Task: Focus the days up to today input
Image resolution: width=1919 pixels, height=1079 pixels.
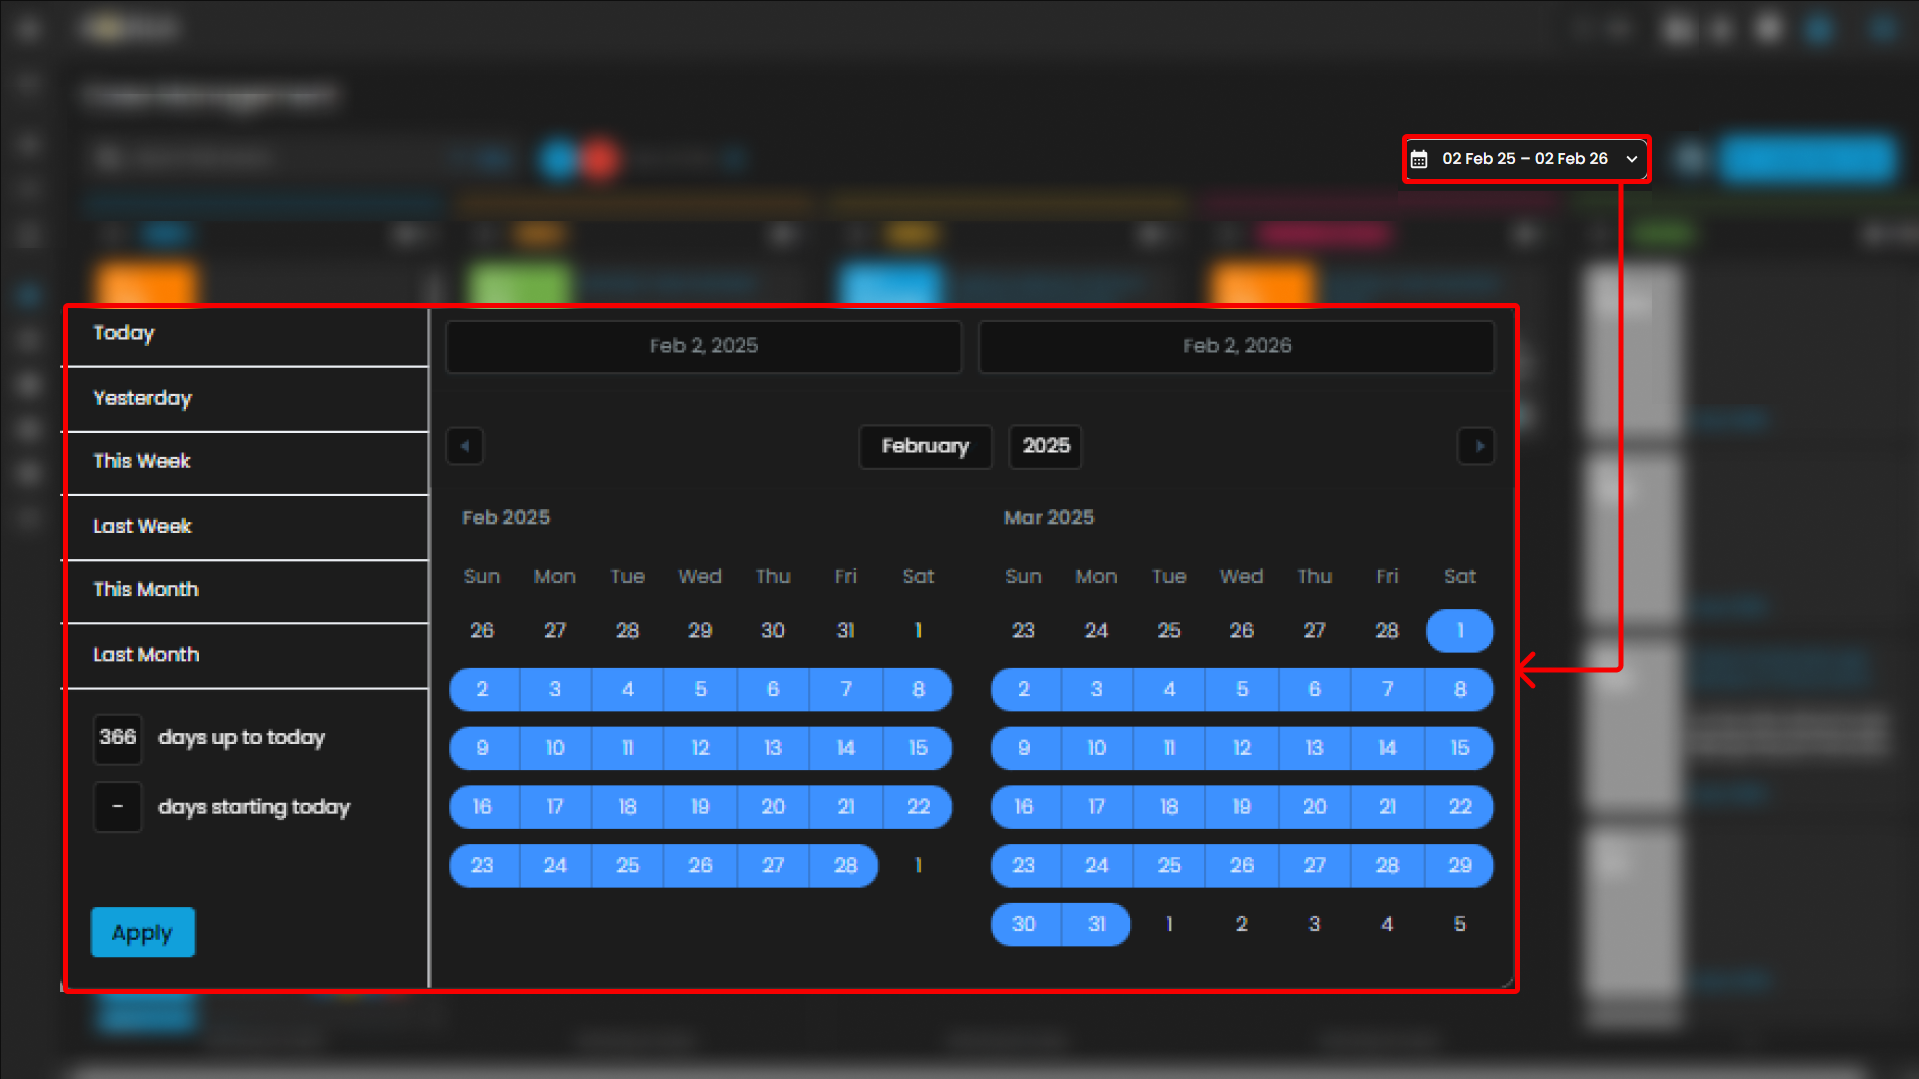Action: tap(117, 738)
